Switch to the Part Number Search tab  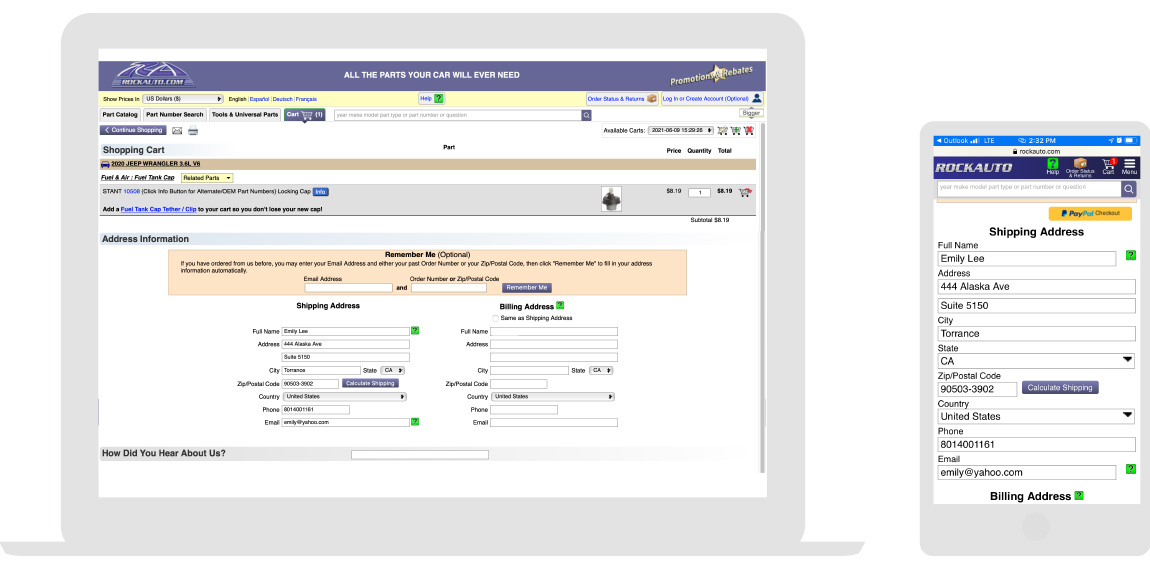click(175, 114)
